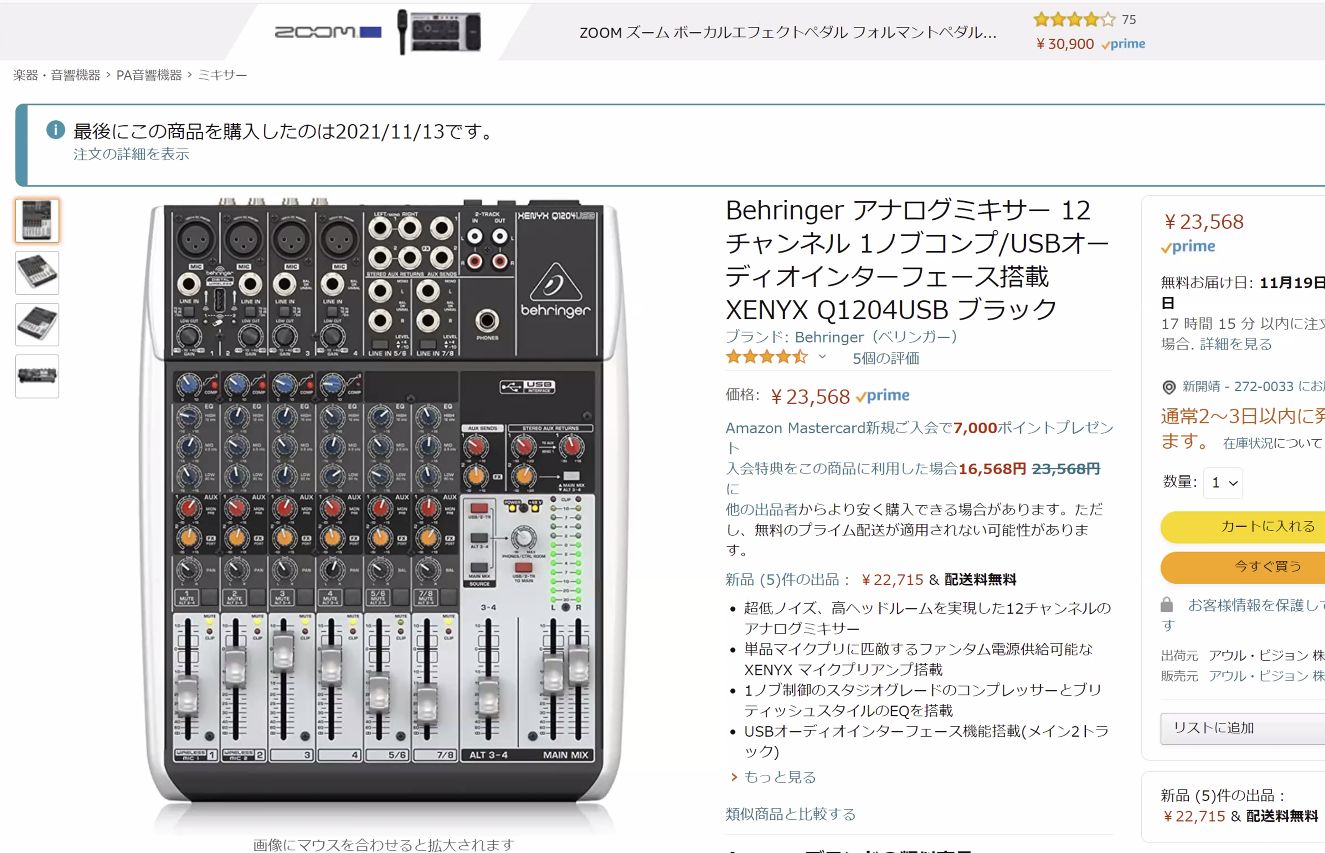Click the product title Behringer アナログミキサー
Viewport: 1325px width, 853px height.
918,259
